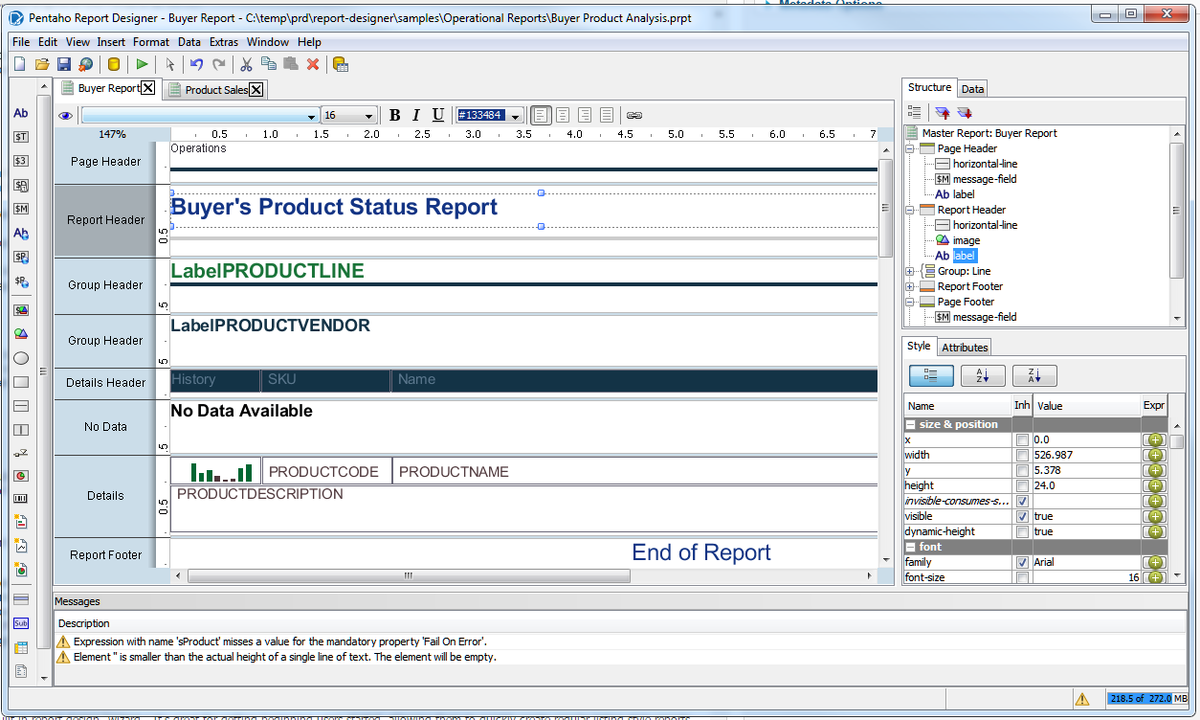Open the #133484 color picker dropdown
The height and width of the screenshot is (720, 1200).
(x=515, y=116)
